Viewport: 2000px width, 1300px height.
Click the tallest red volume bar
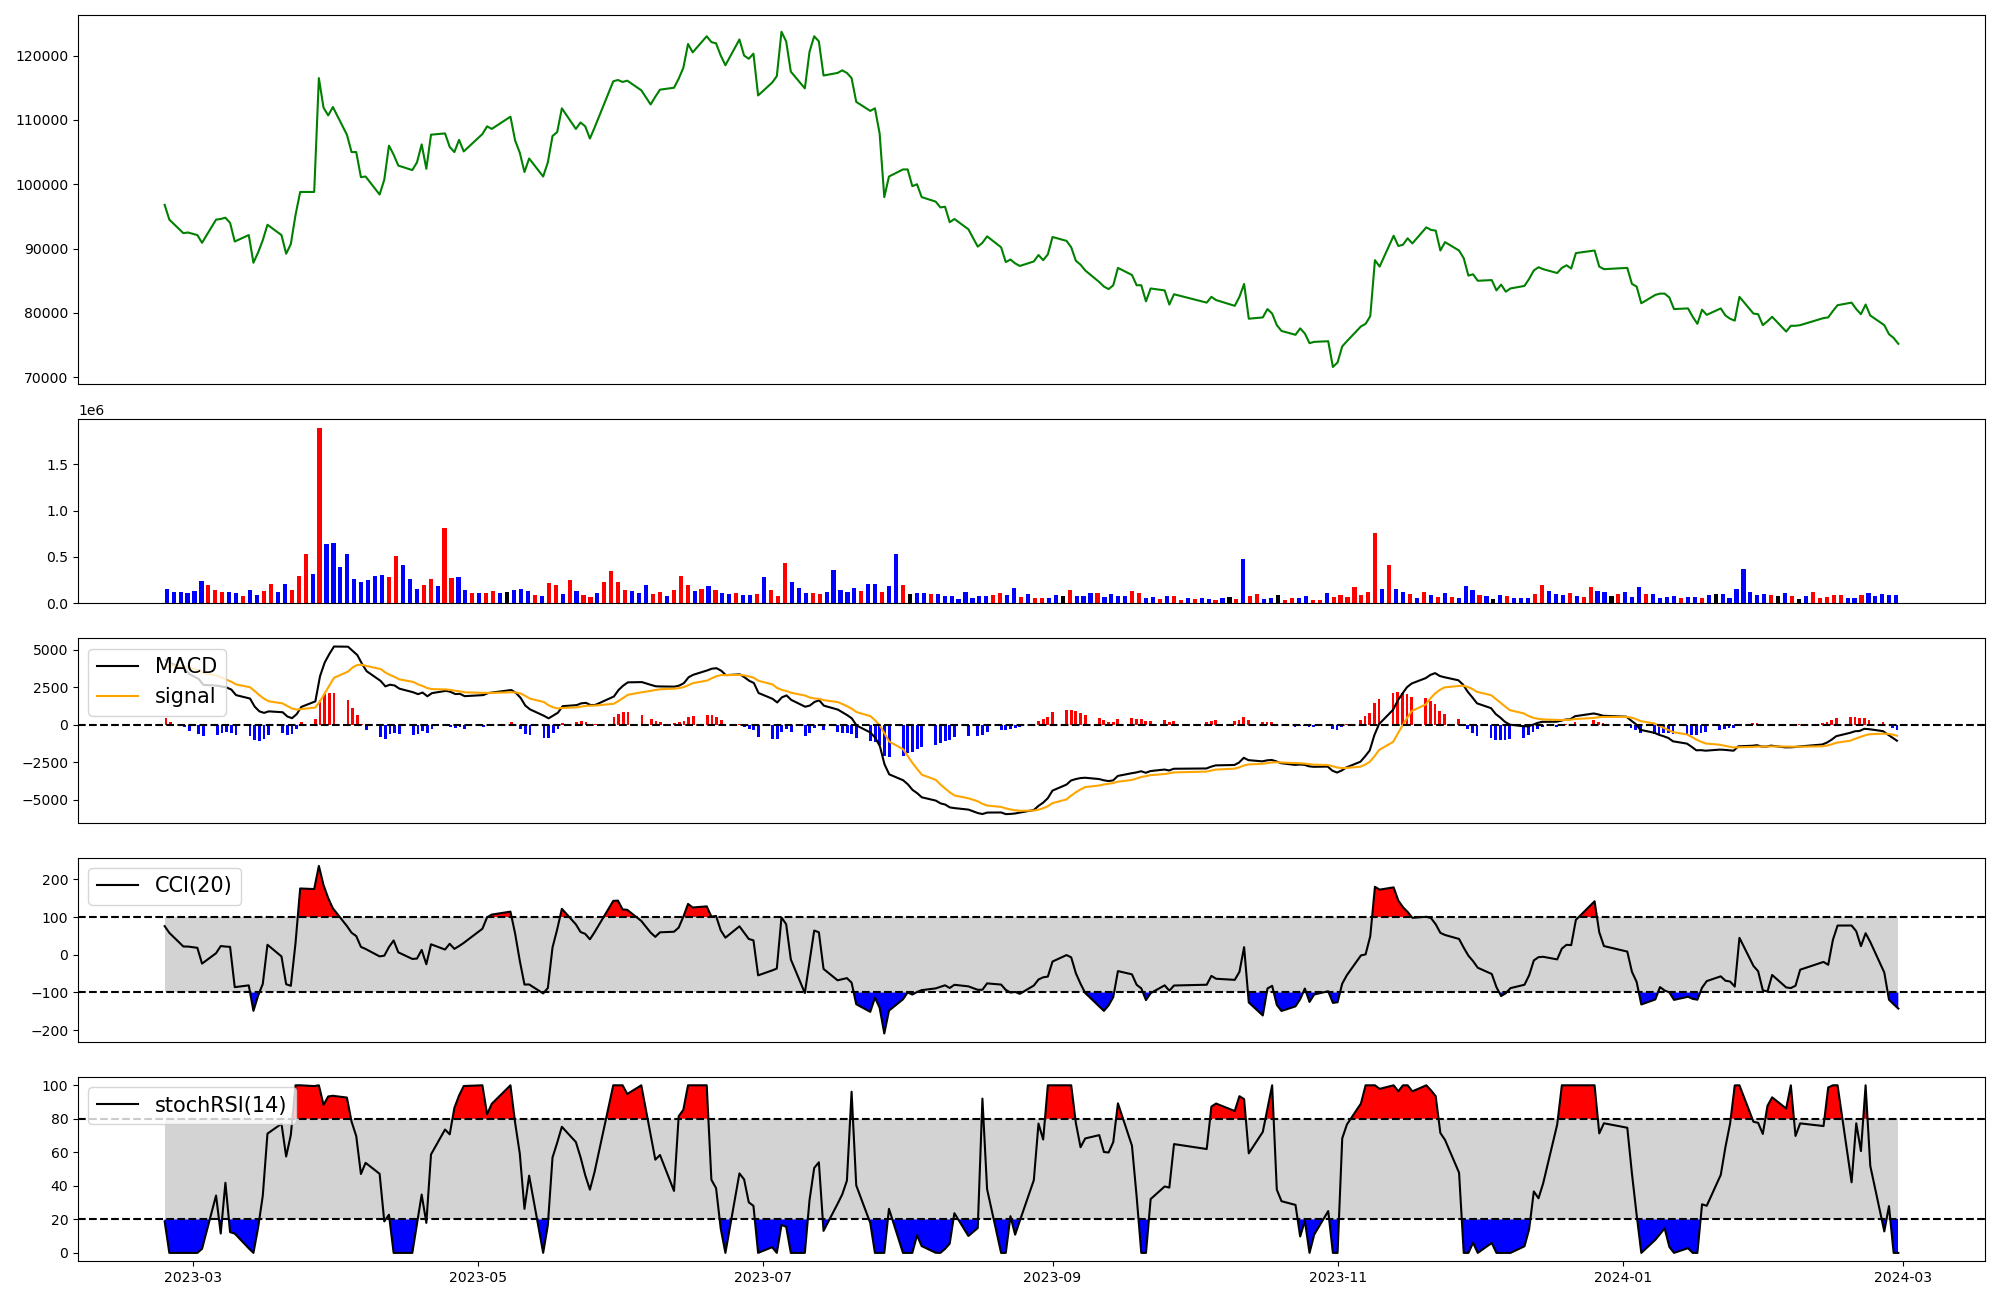coord(319,515)
